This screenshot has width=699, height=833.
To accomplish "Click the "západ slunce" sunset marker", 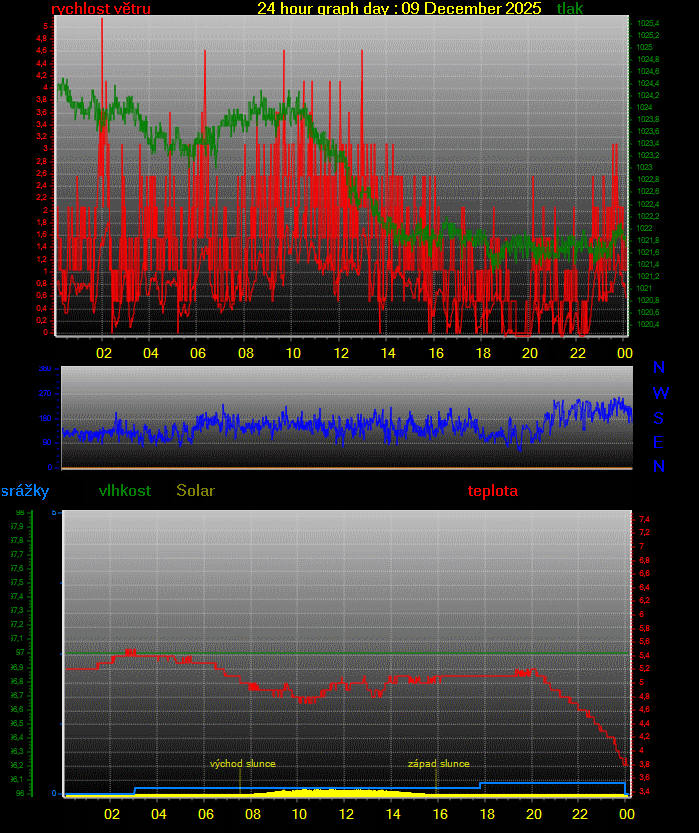I will 438,764.
